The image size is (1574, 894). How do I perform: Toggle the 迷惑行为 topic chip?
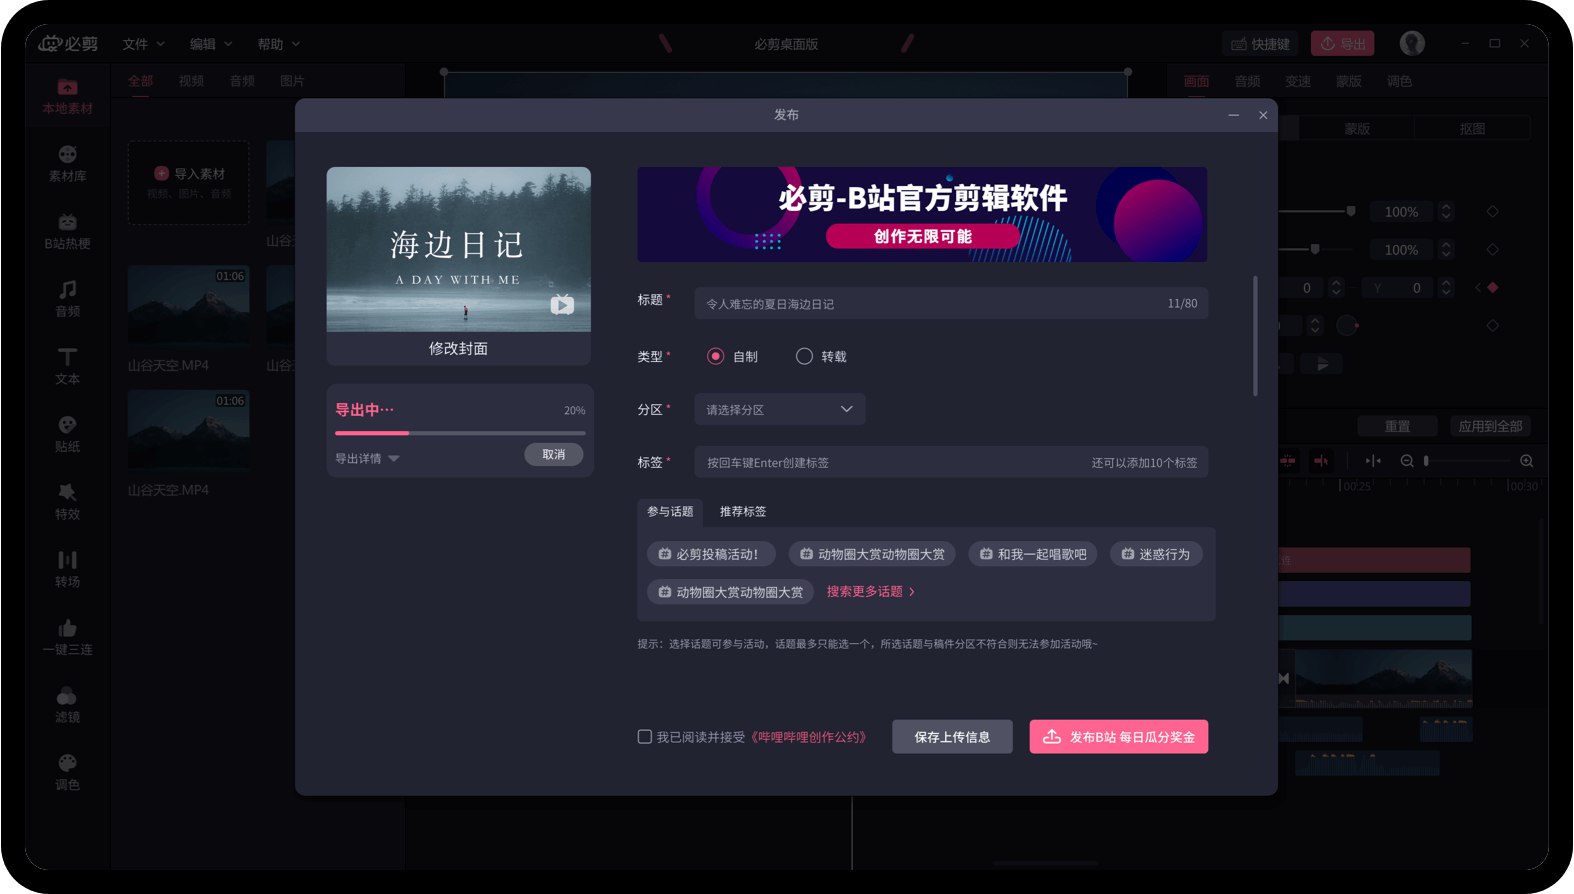click(1156, 554)
